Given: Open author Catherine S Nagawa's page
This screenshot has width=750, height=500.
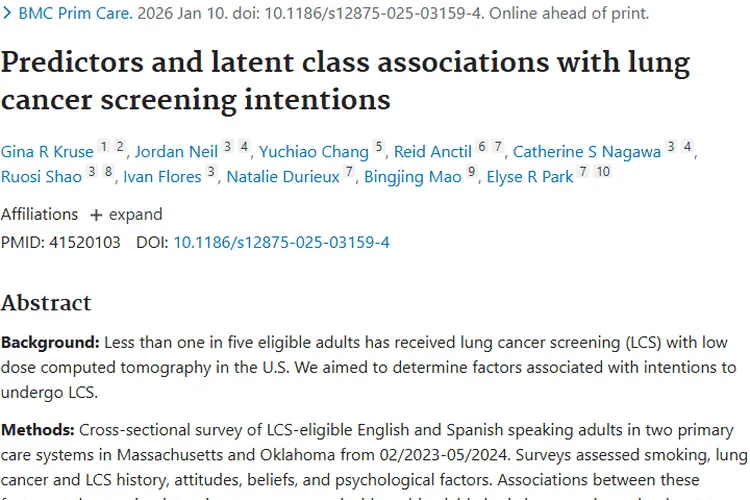Looking at the screenshot, I should (x=587, y=152).
